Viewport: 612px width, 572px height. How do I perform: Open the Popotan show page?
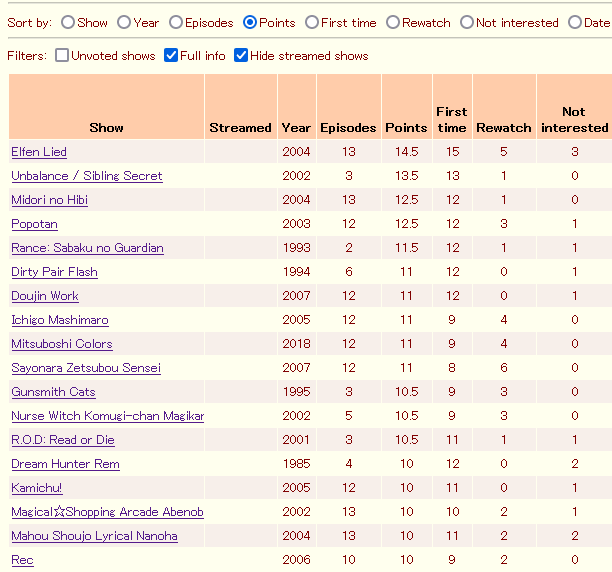pyautogui.click(x=34, y=224)
